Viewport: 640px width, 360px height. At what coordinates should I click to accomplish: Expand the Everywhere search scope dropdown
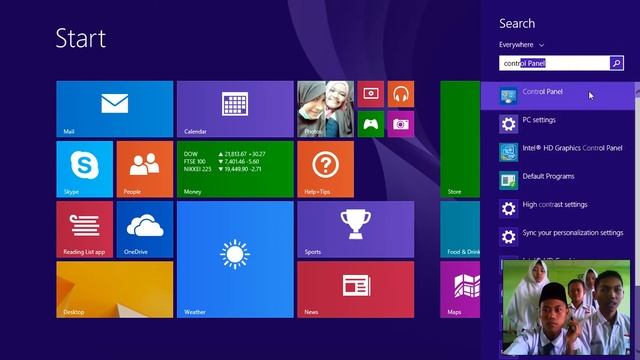[x=521, y=45]
